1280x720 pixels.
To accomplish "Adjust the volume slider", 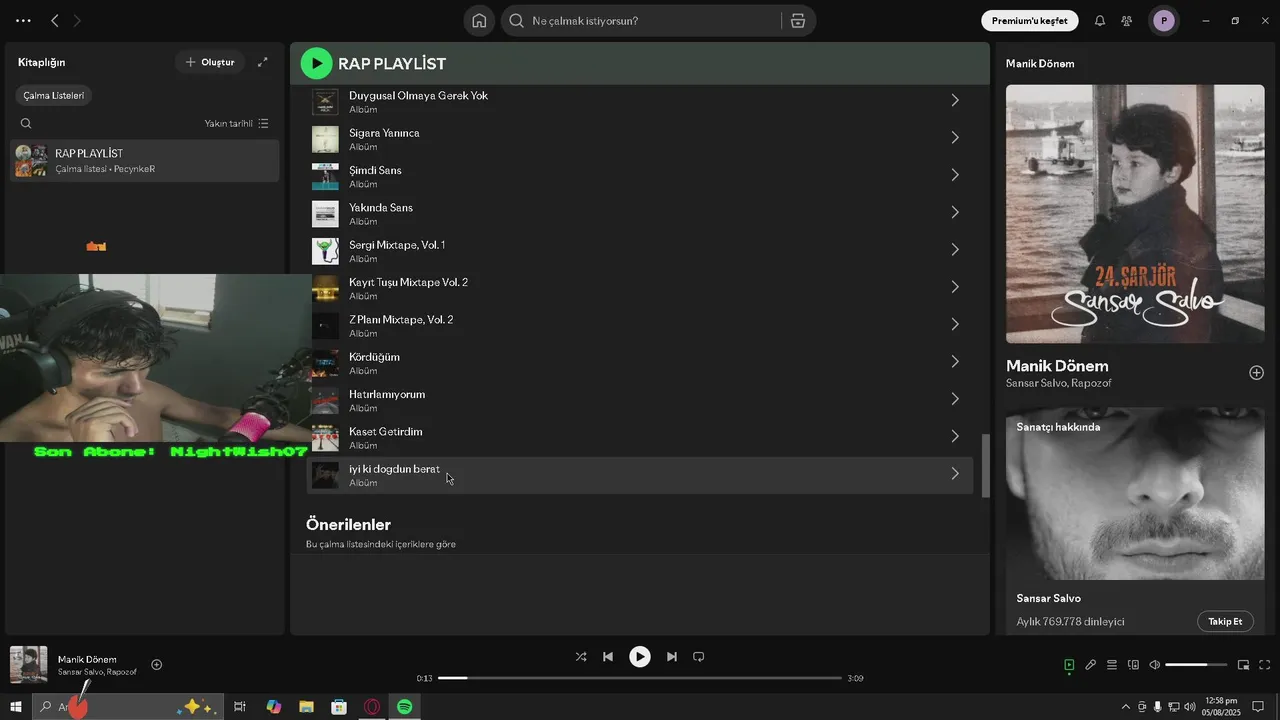I will pyautogui.click(x=1196, y=665).
